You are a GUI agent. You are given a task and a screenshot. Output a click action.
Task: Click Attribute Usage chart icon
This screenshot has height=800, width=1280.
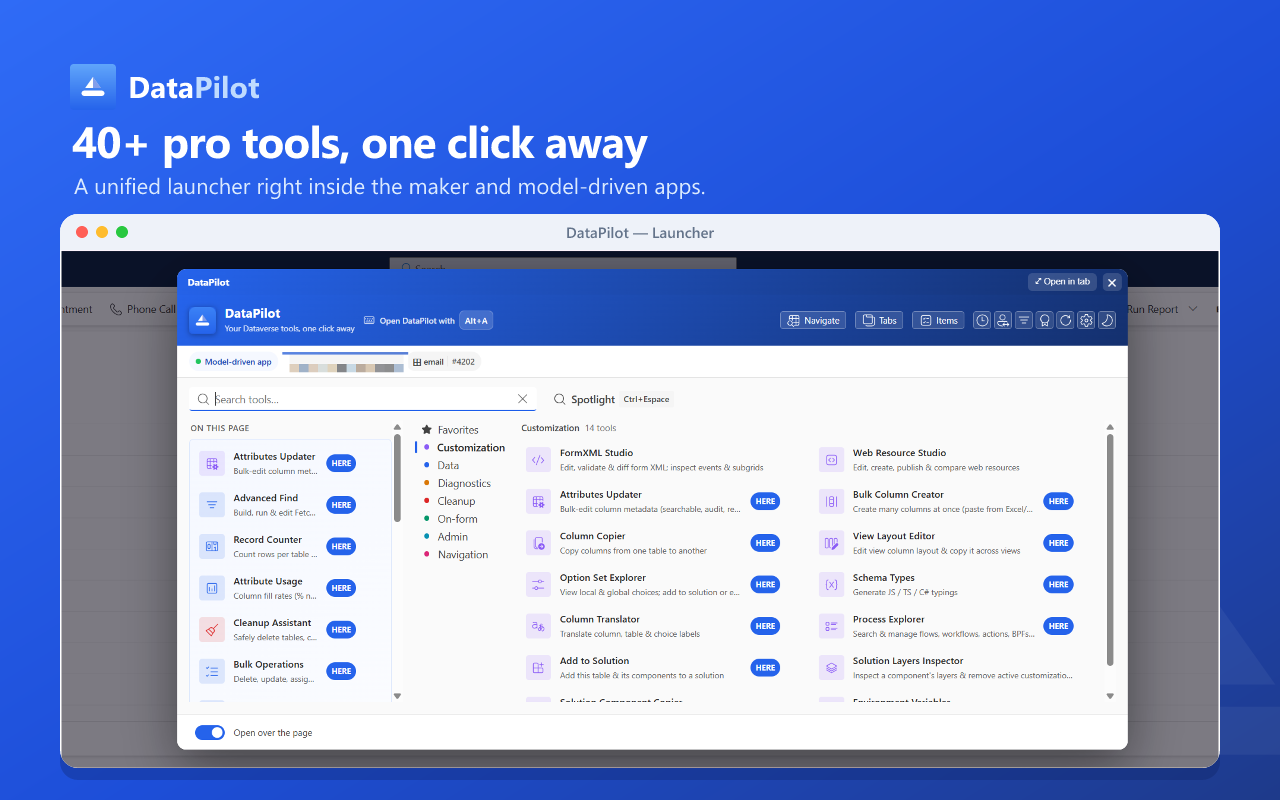click(212, 588)
